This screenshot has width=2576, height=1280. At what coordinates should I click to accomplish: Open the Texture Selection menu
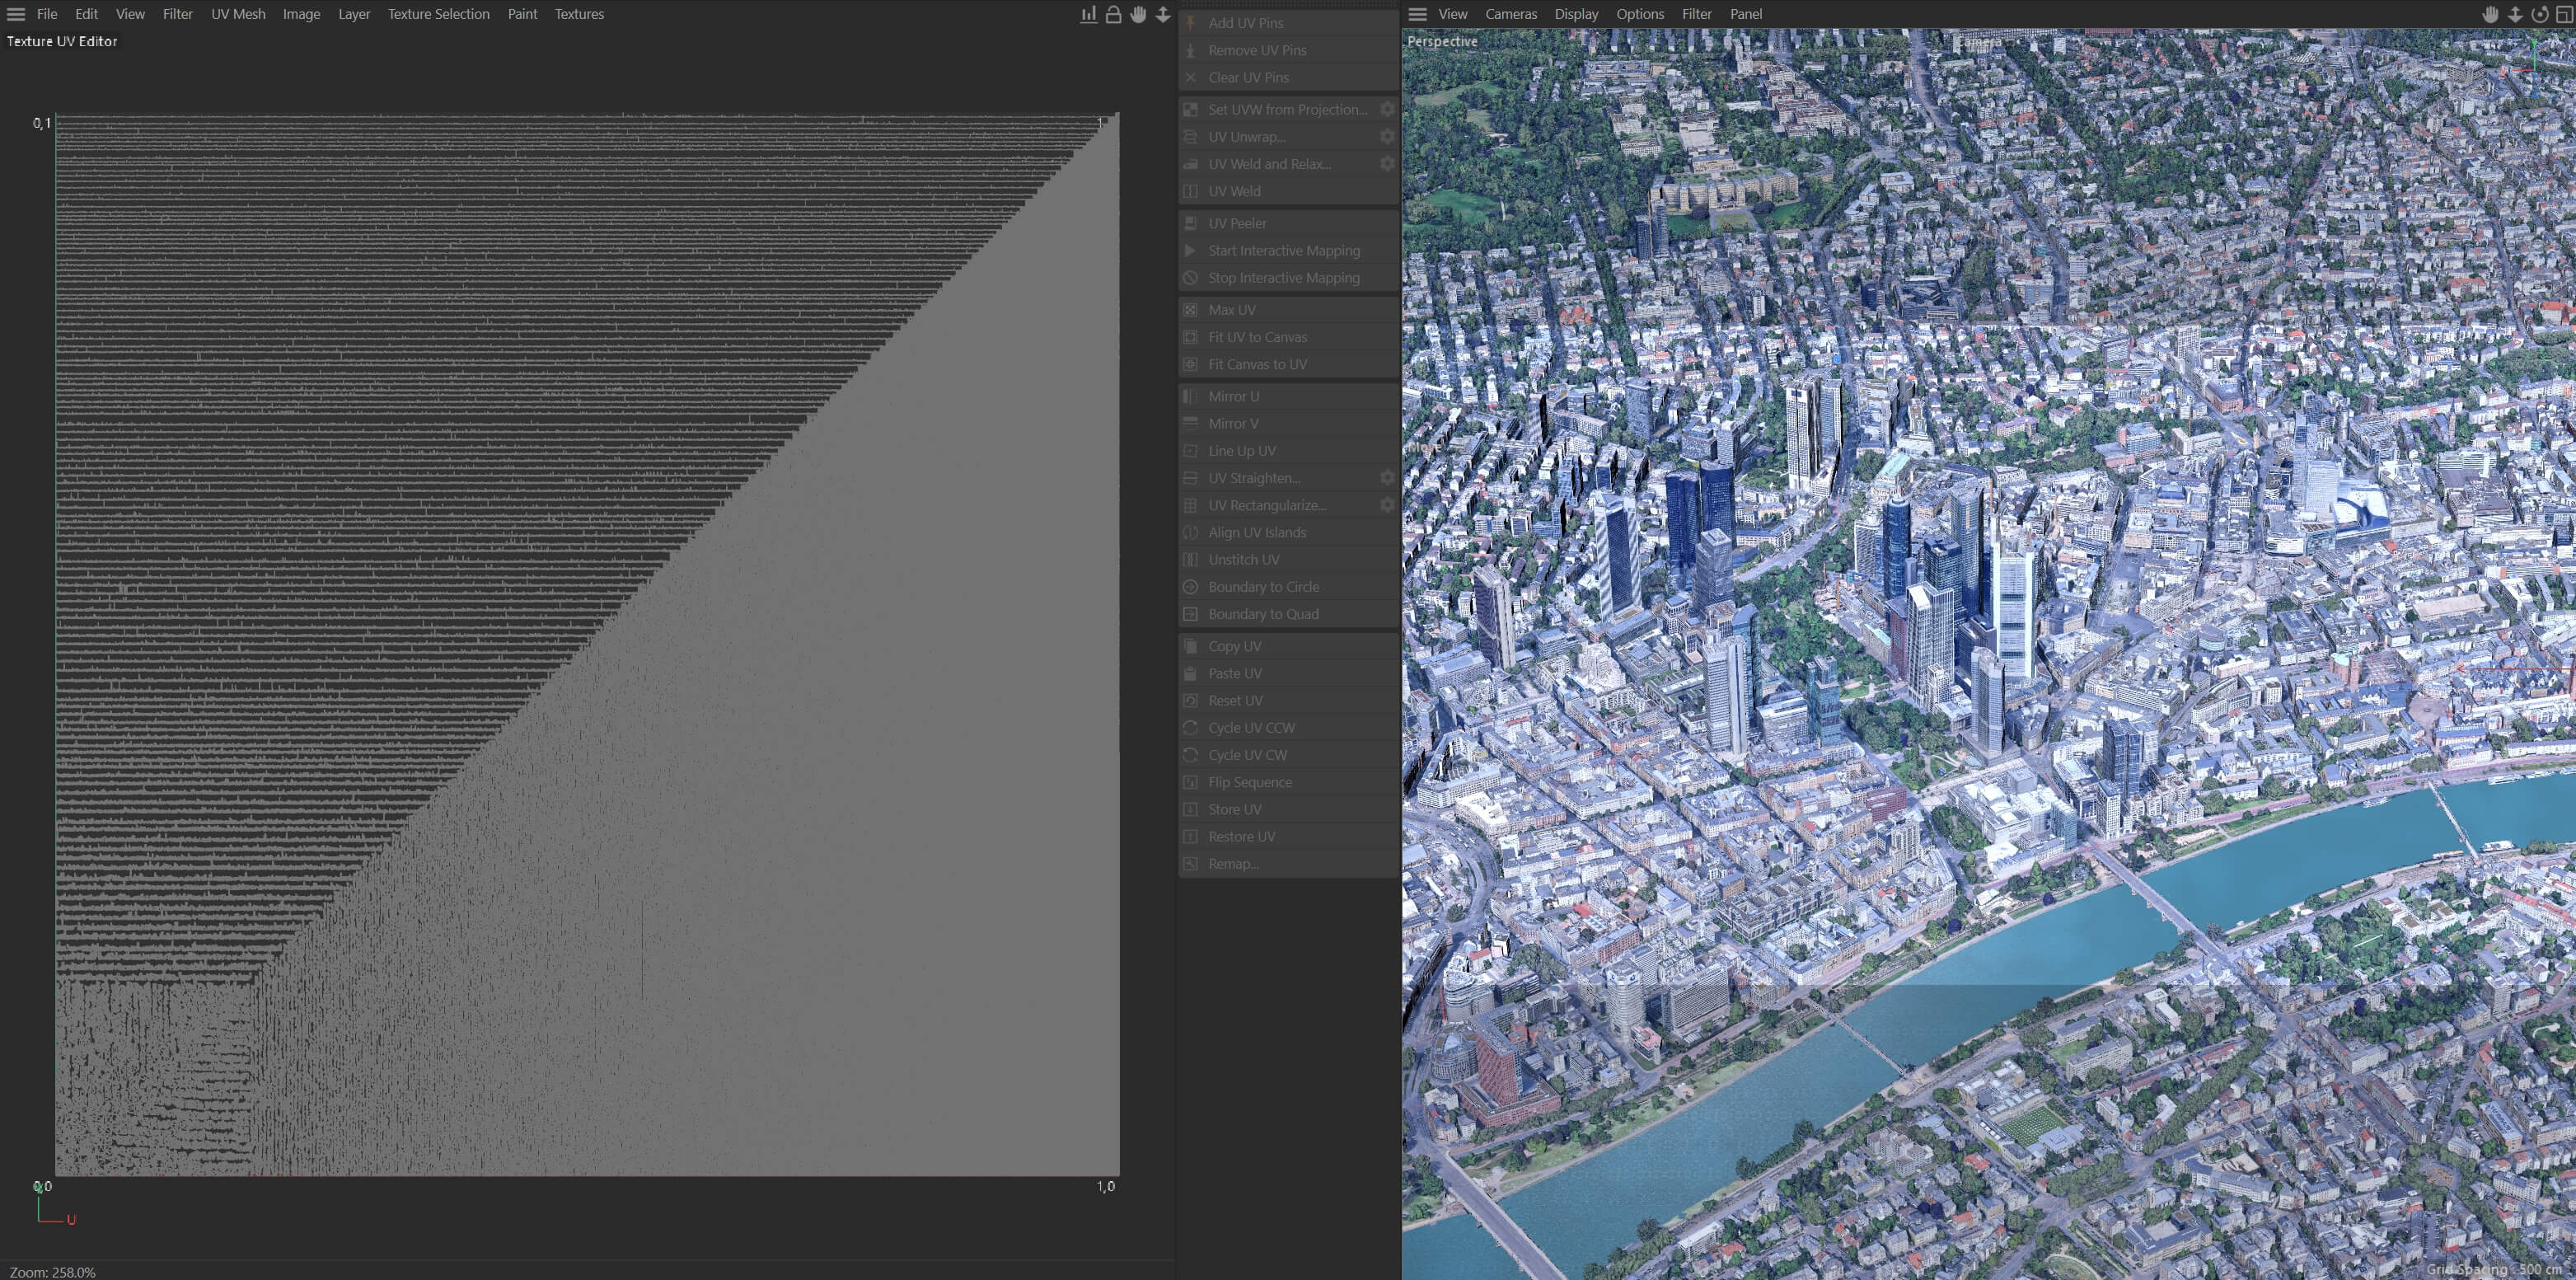(439, 14)
